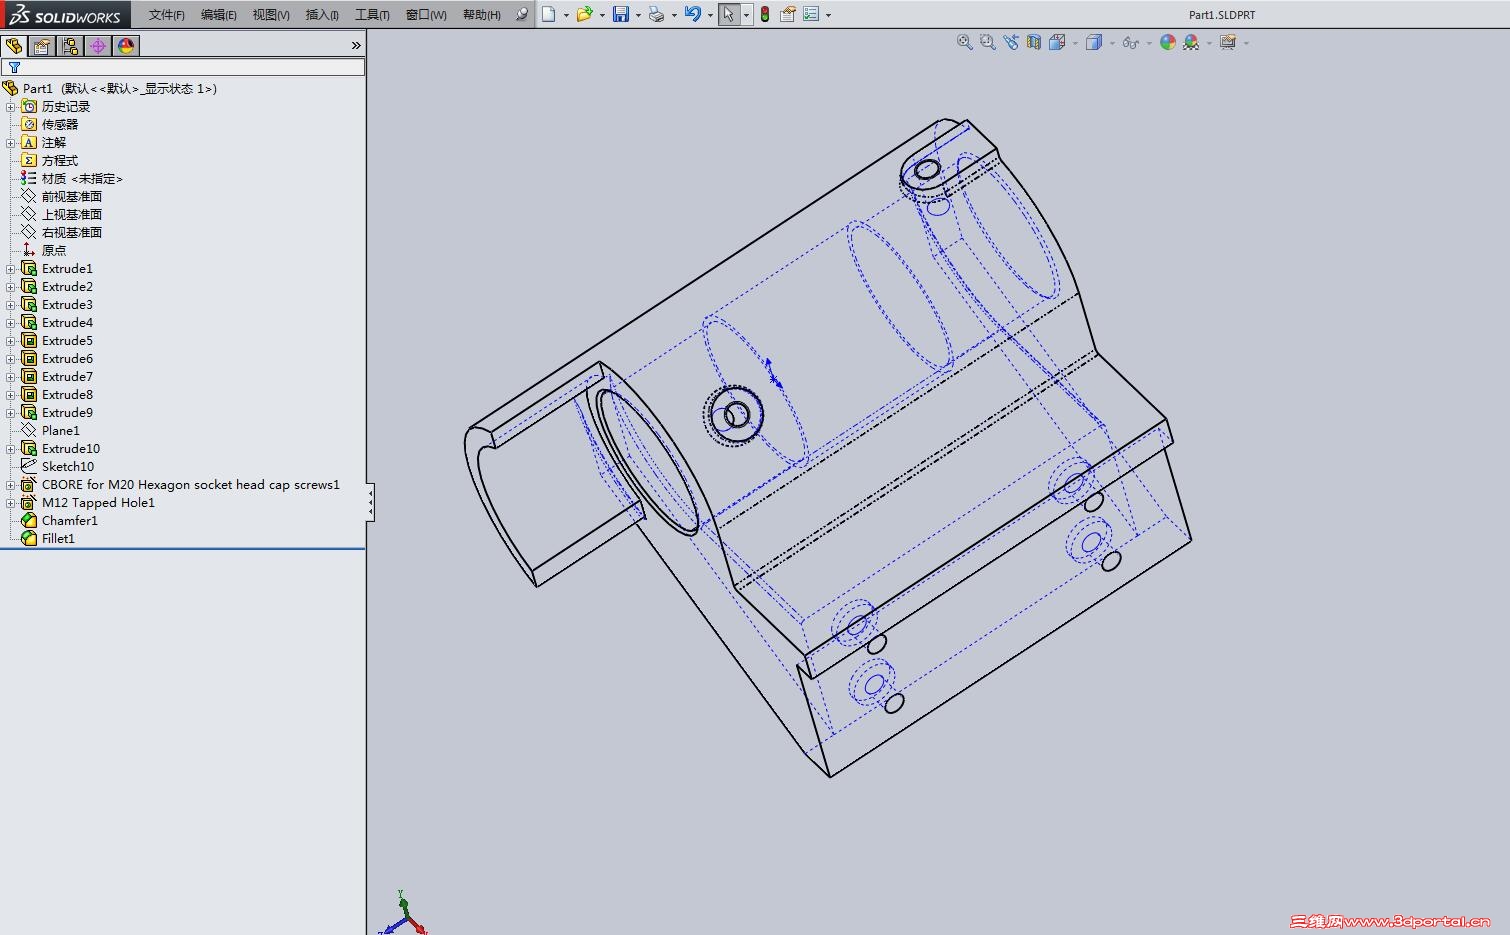Expand the Extrude10 feature

point(11,449)
